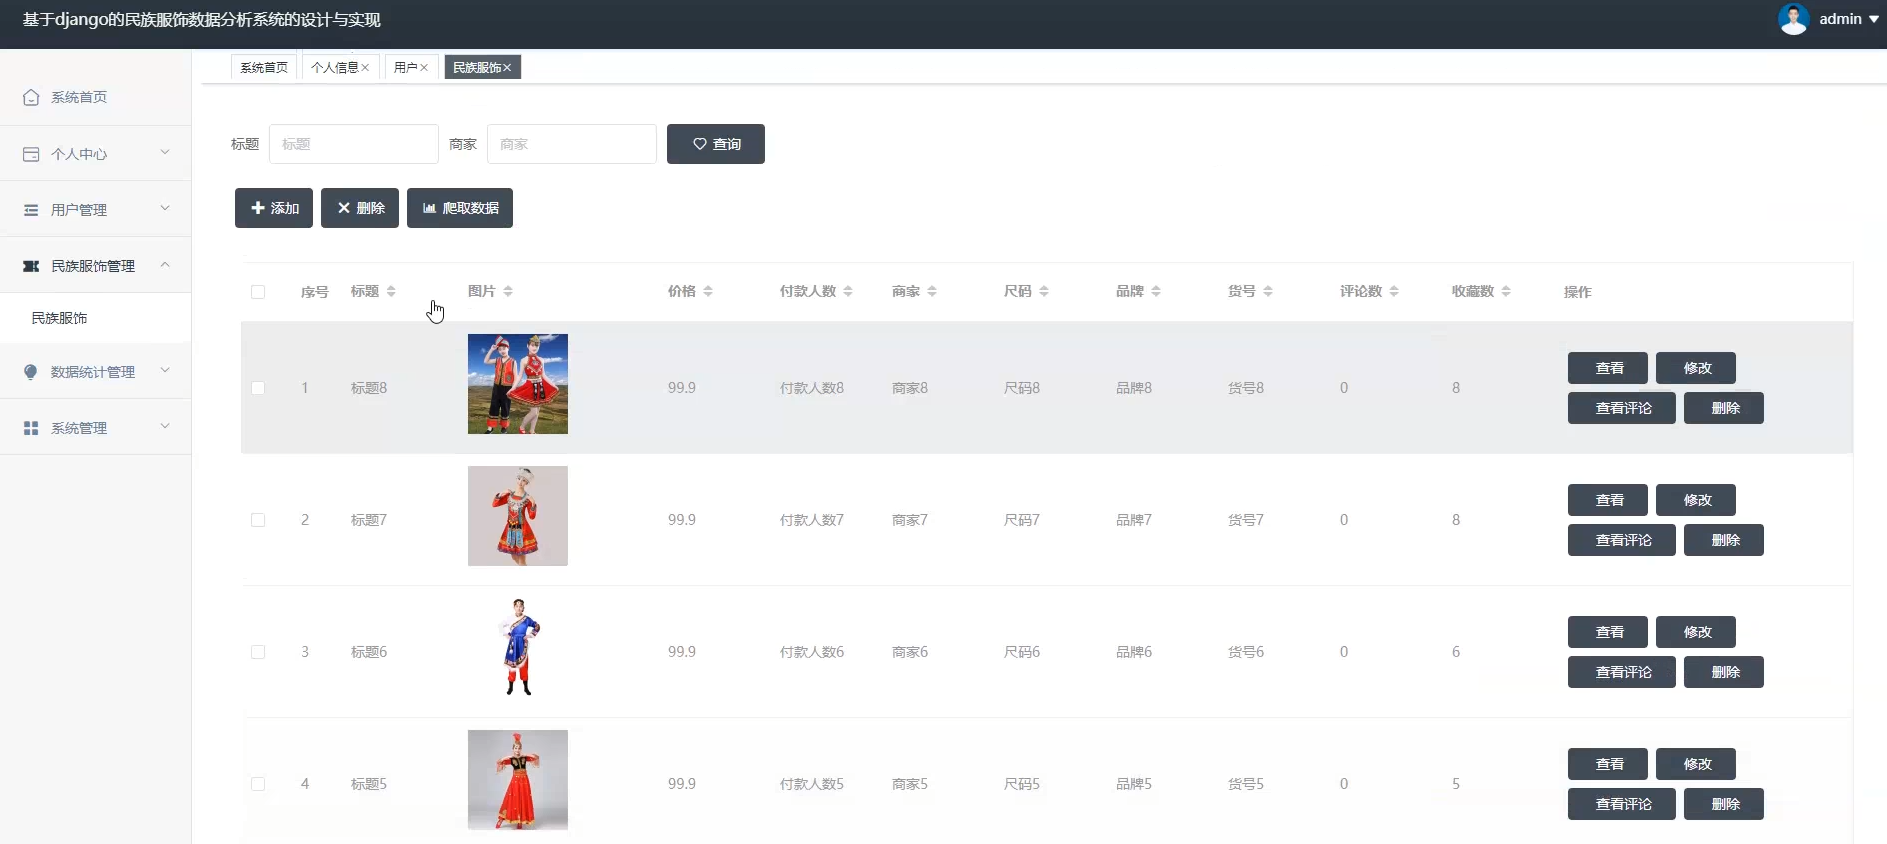Tick the checkbox for row 标题5
1887x844 pixels.
258,784
